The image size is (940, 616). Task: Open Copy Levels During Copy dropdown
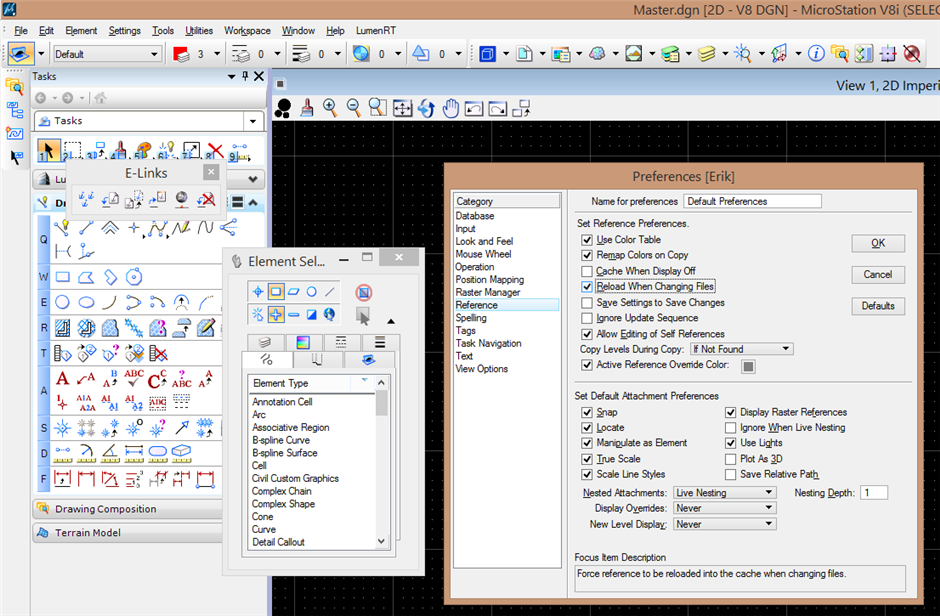(x=741, y=349)
